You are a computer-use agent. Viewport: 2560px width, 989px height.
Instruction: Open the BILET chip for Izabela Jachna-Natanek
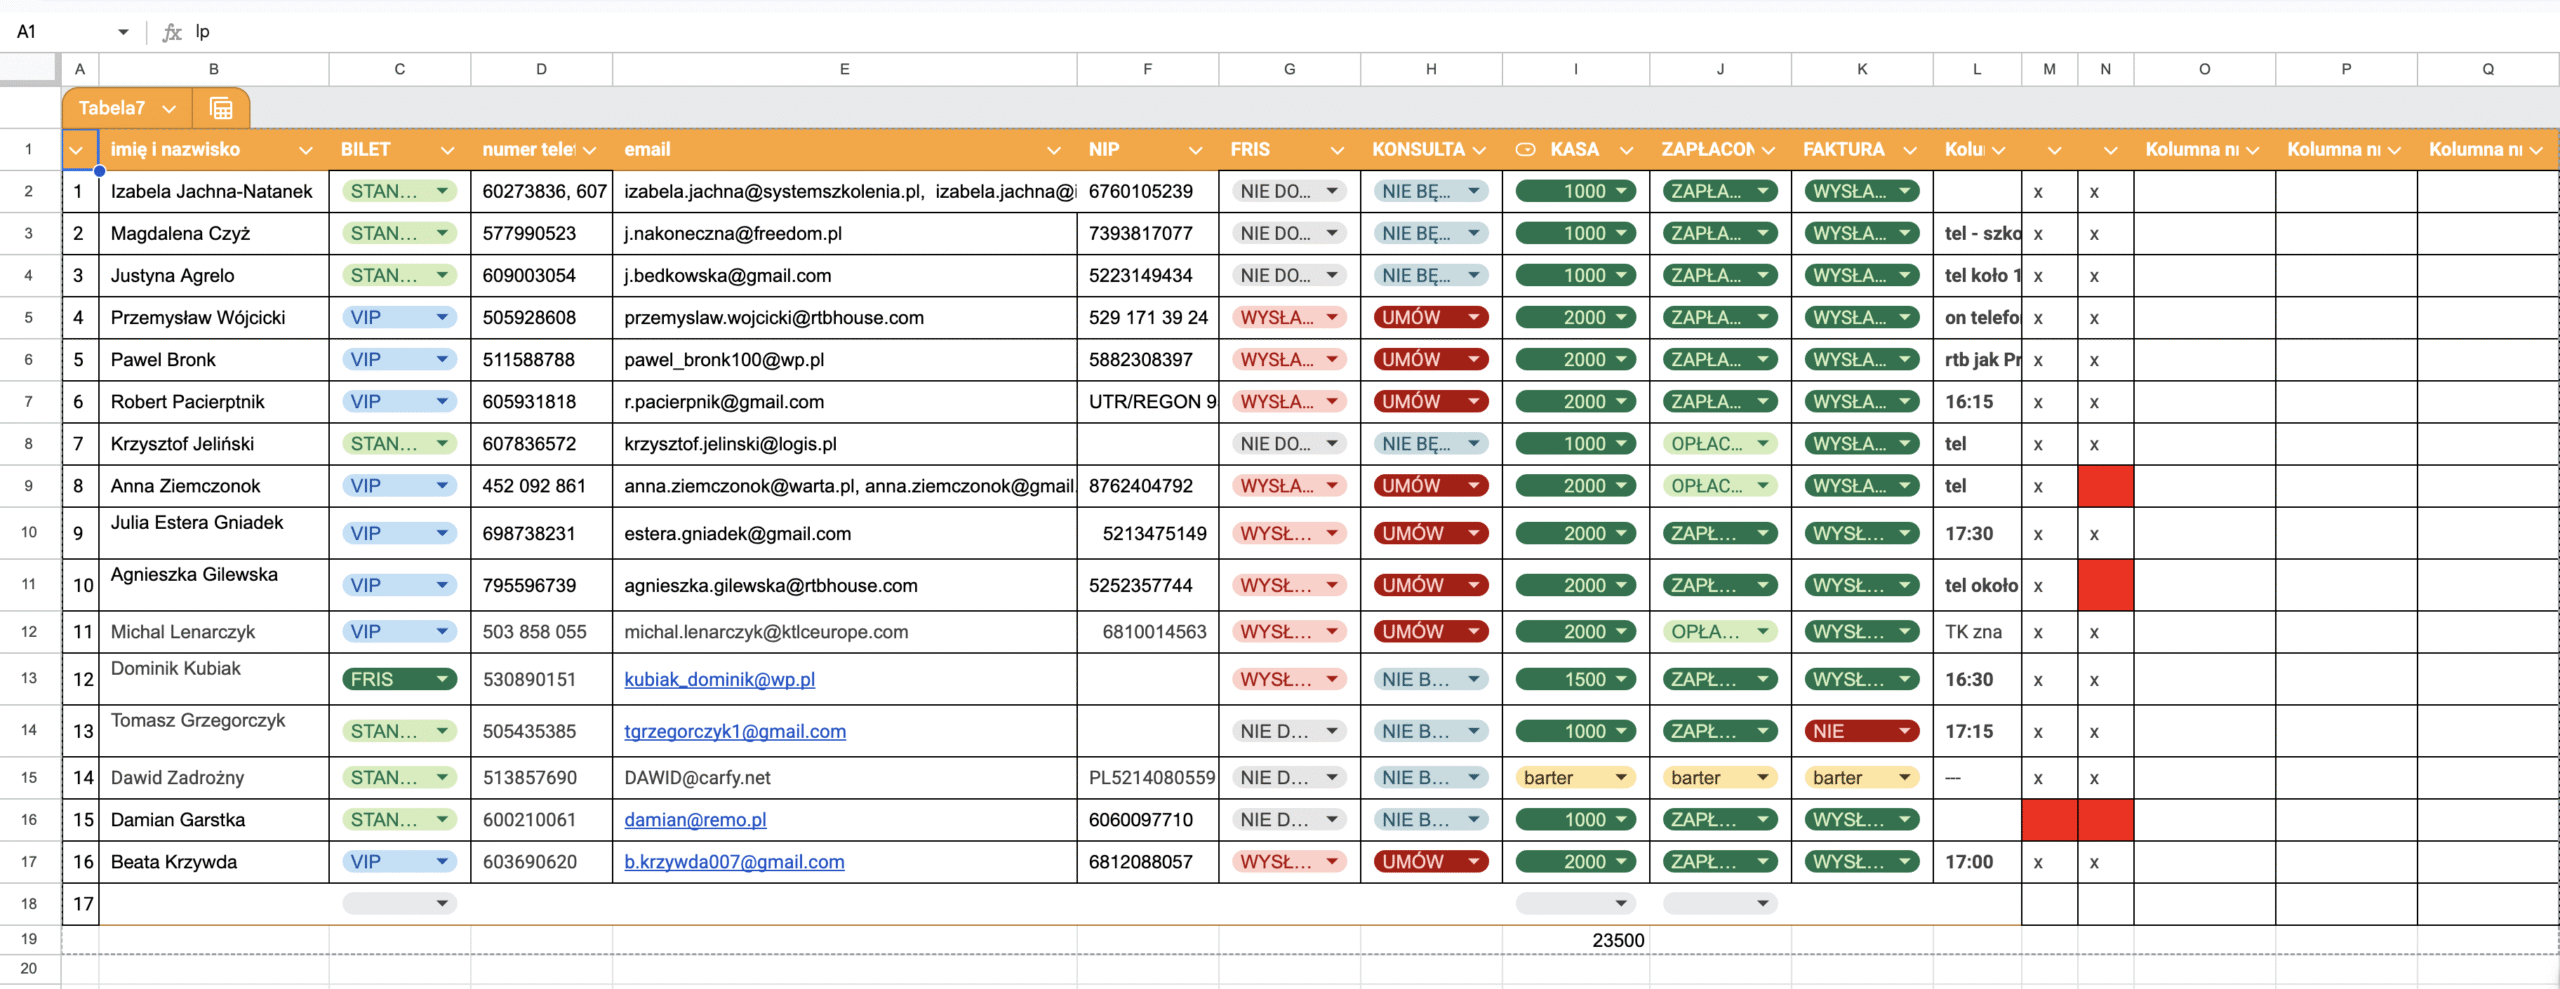pos(399,191)
